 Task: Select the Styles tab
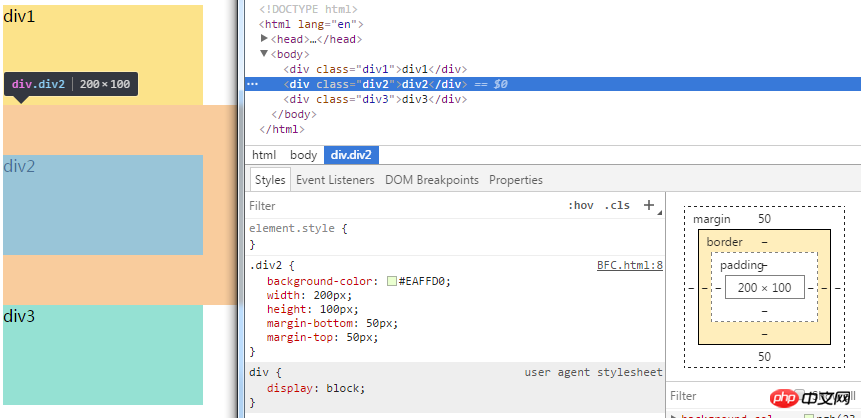270,180
